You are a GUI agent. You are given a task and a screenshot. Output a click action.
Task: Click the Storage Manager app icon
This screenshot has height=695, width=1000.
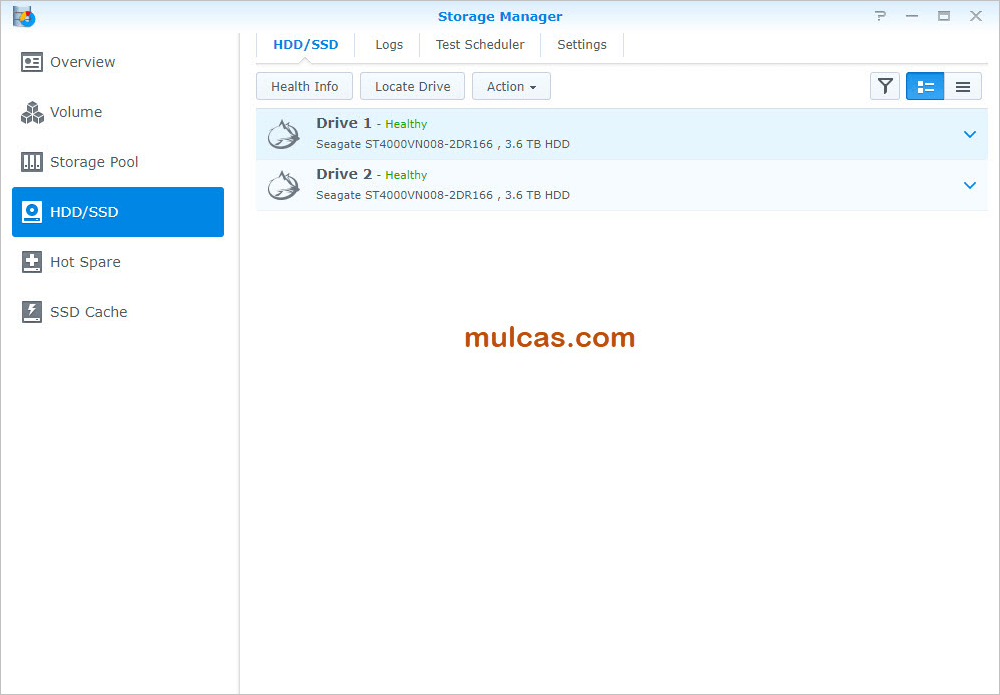coord(24,16)
